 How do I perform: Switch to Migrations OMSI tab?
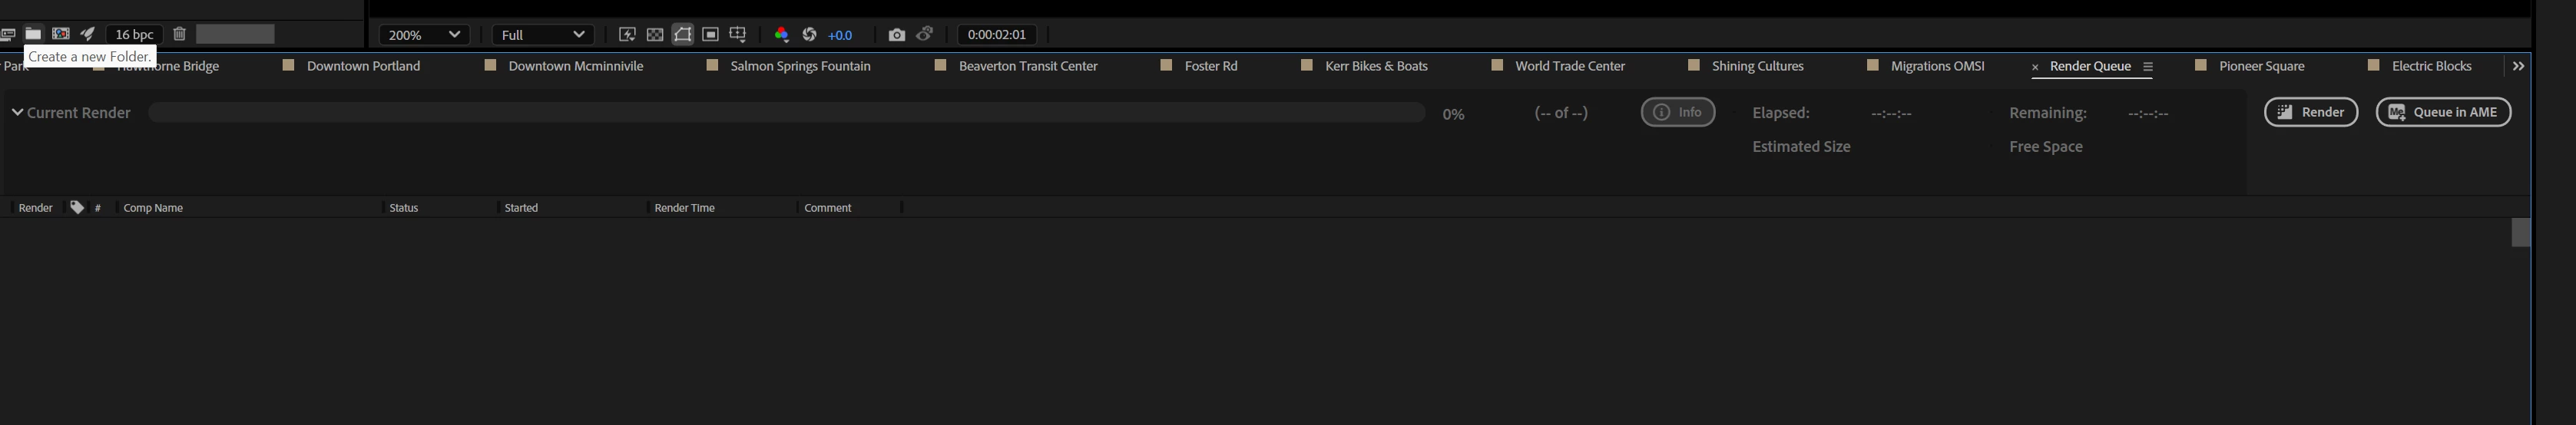[x=1938, y=66]
